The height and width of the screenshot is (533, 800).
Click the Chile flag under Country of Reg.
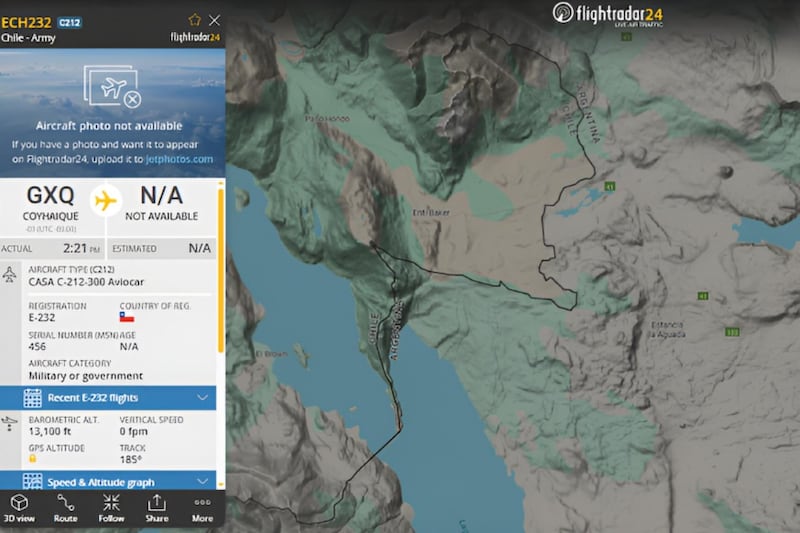pyautogui.click(x=127, y=317)
